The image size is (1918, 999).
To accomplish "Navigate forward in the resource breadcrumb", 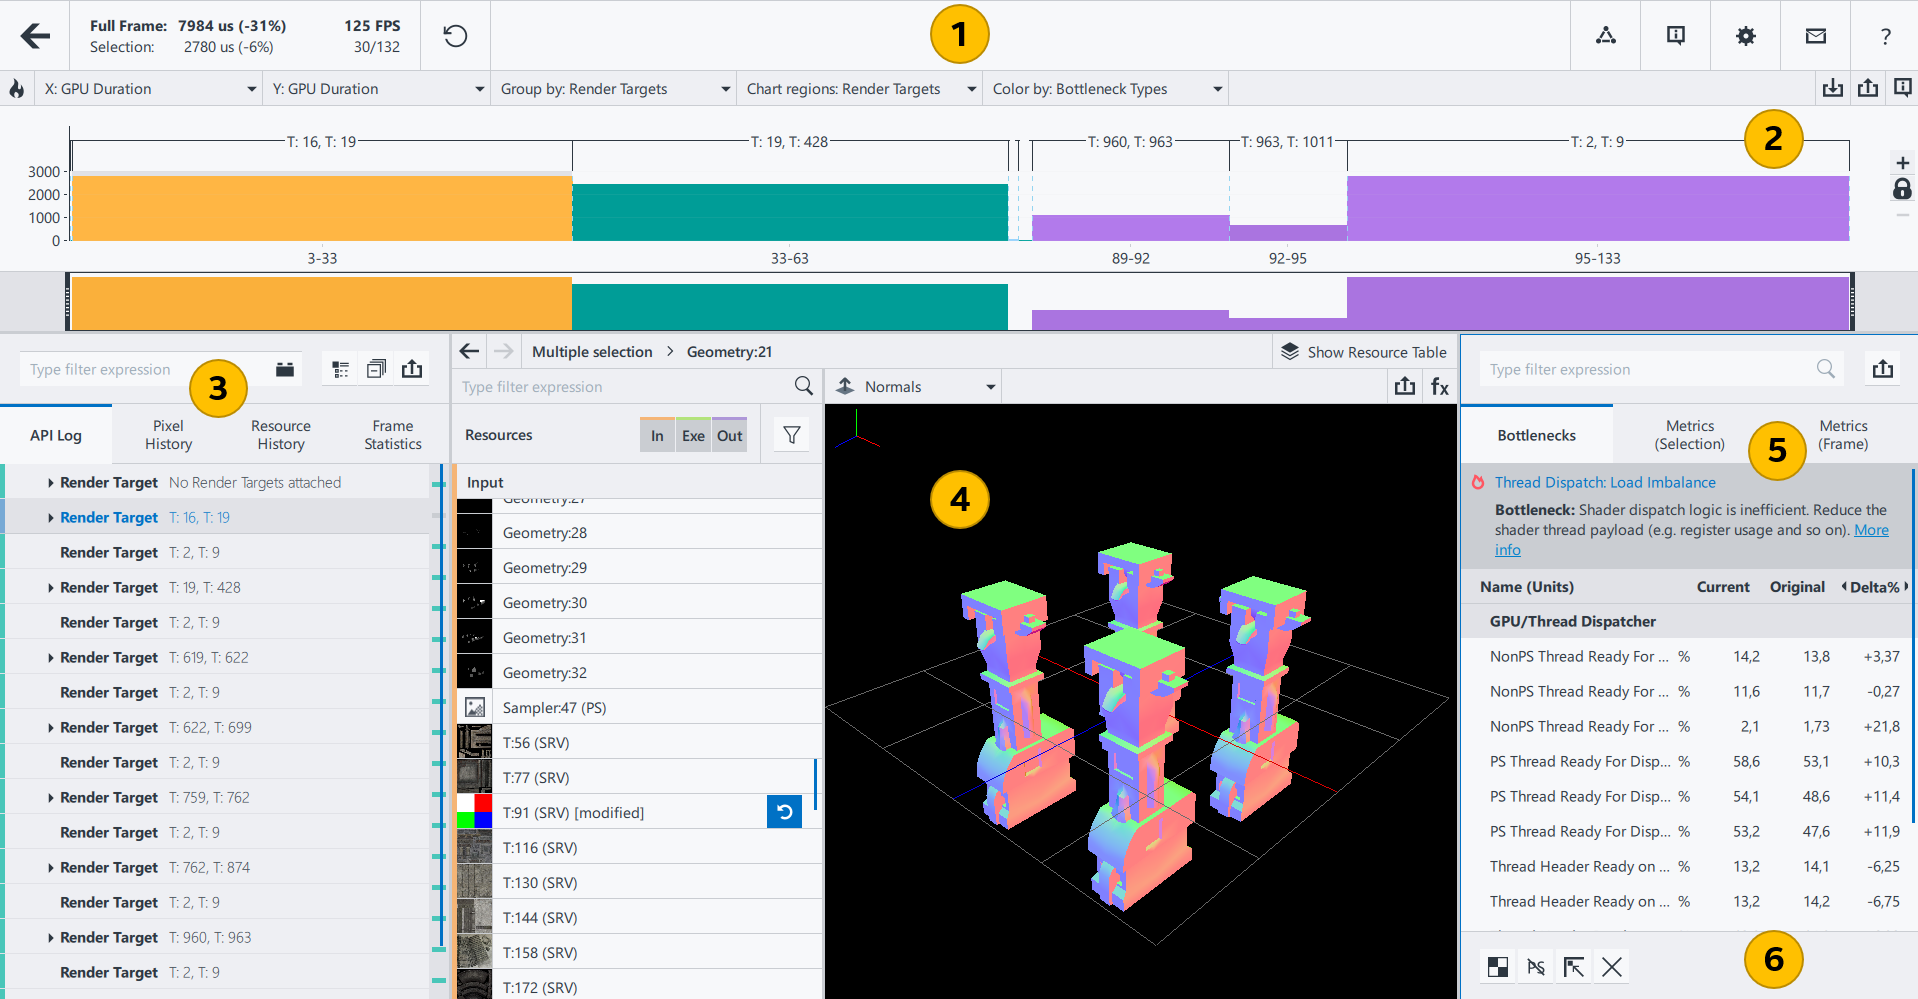I will coord(503,351).
